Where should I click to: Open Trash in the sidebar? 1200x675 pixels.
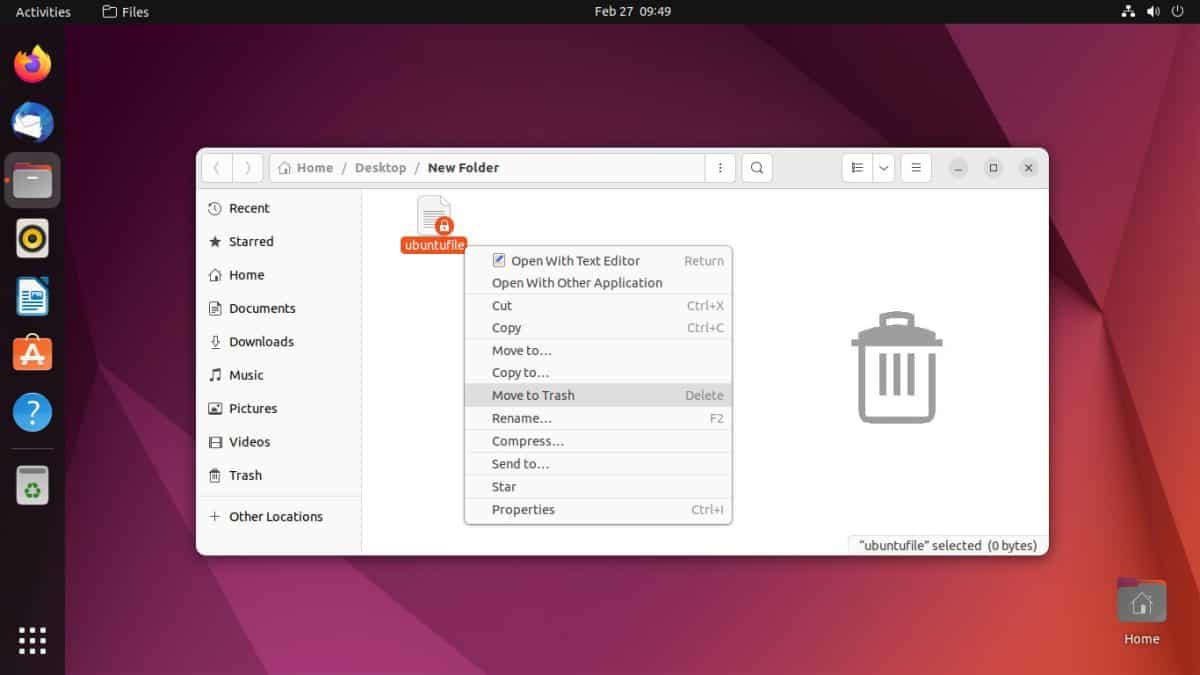(x=279, y=476)
